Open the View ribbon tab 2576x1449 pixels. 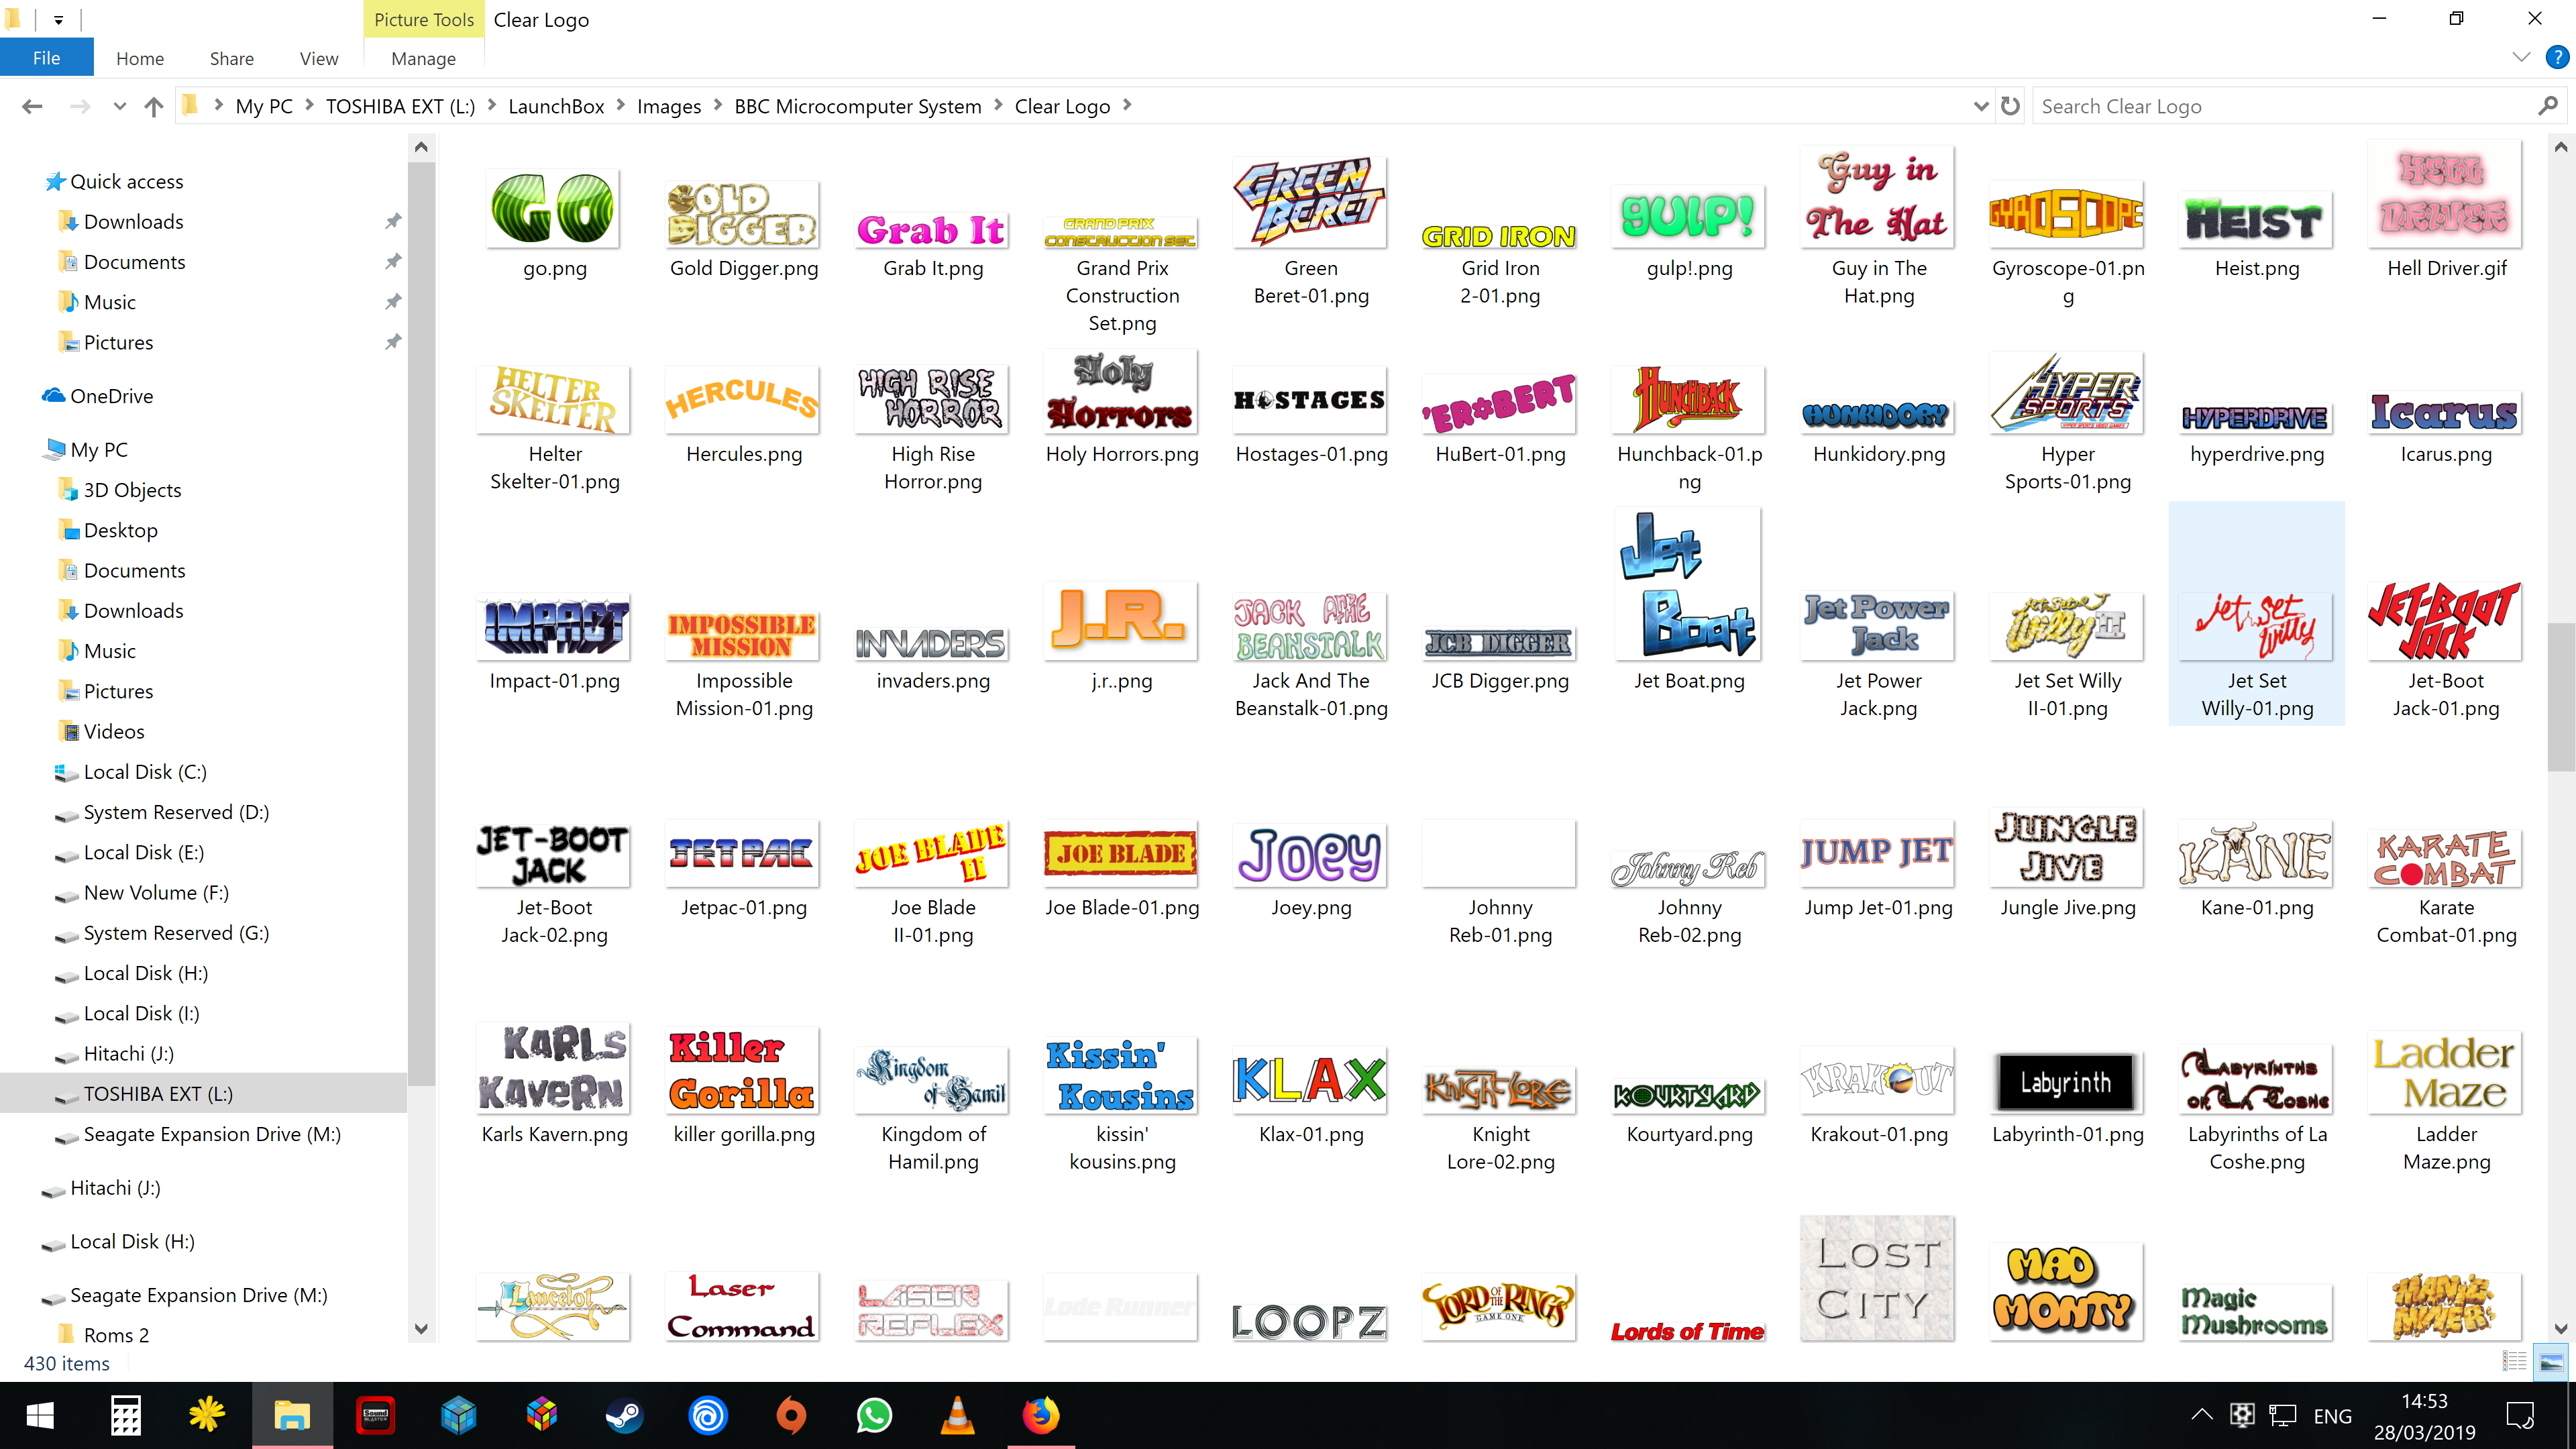pos(319,58)
